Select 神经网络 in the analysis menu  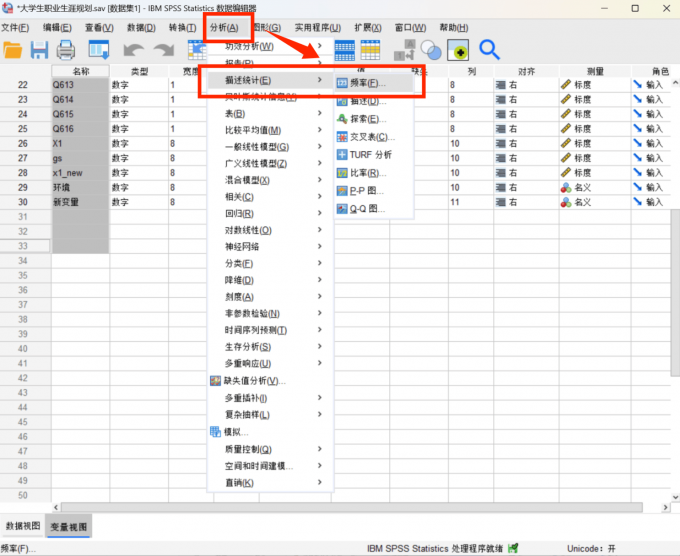(271, 247)
